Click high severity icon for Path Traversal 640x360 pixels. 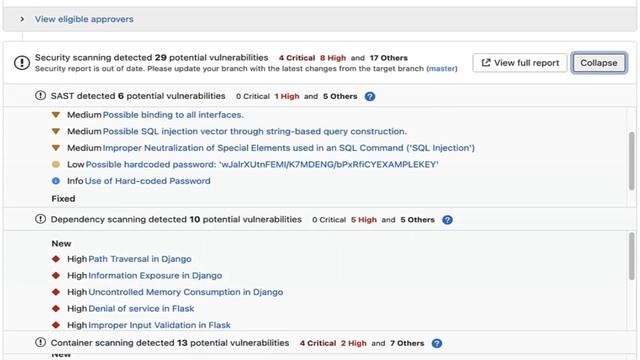click(x=56, y=259)
